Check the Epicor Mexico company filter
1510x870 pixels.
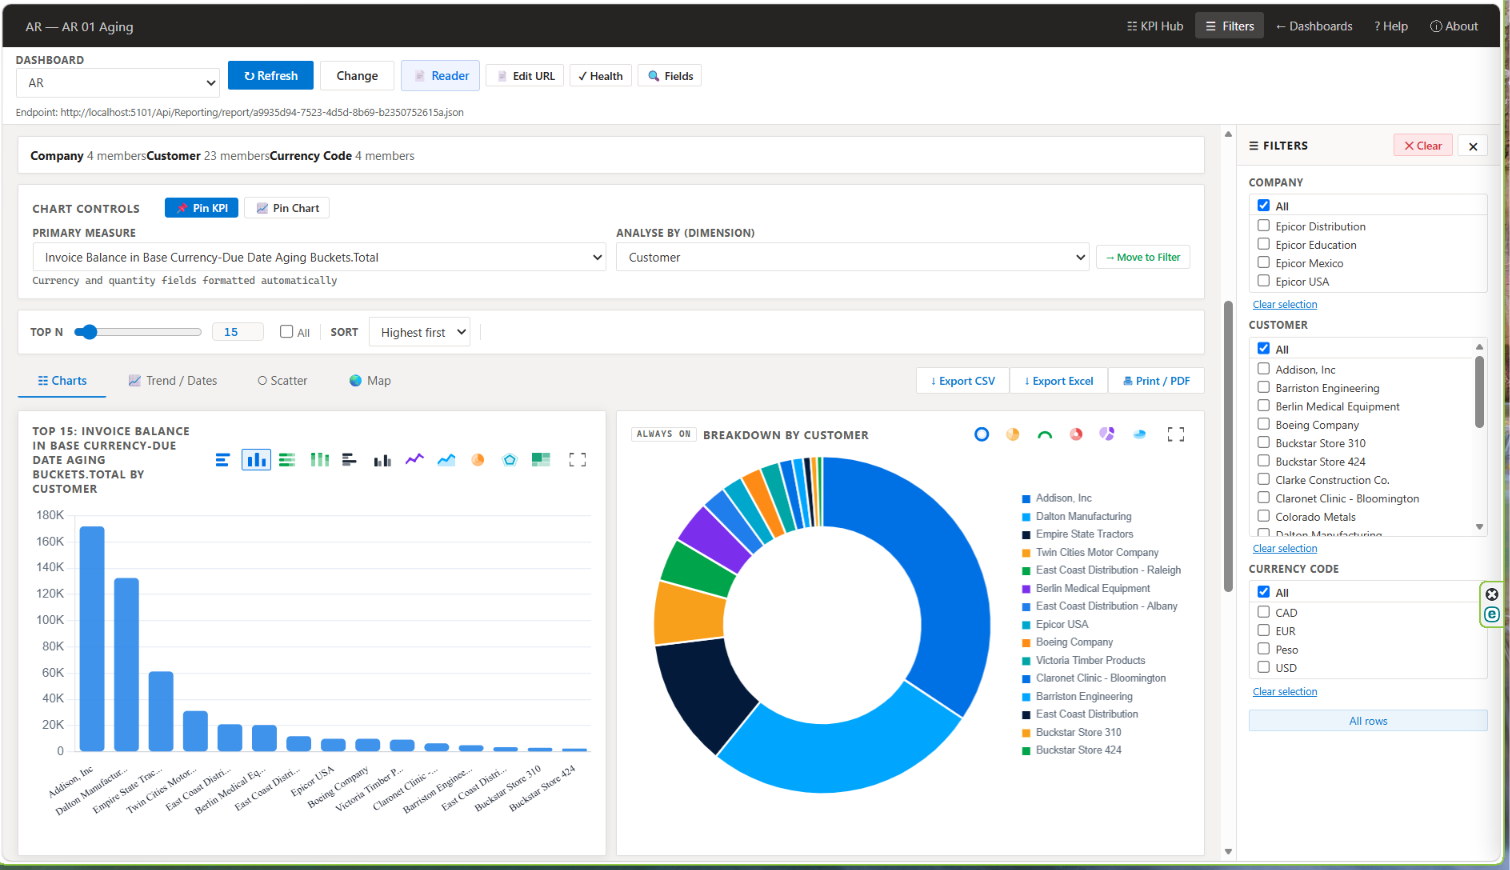pyautogui.click(x=1264, y=263)
